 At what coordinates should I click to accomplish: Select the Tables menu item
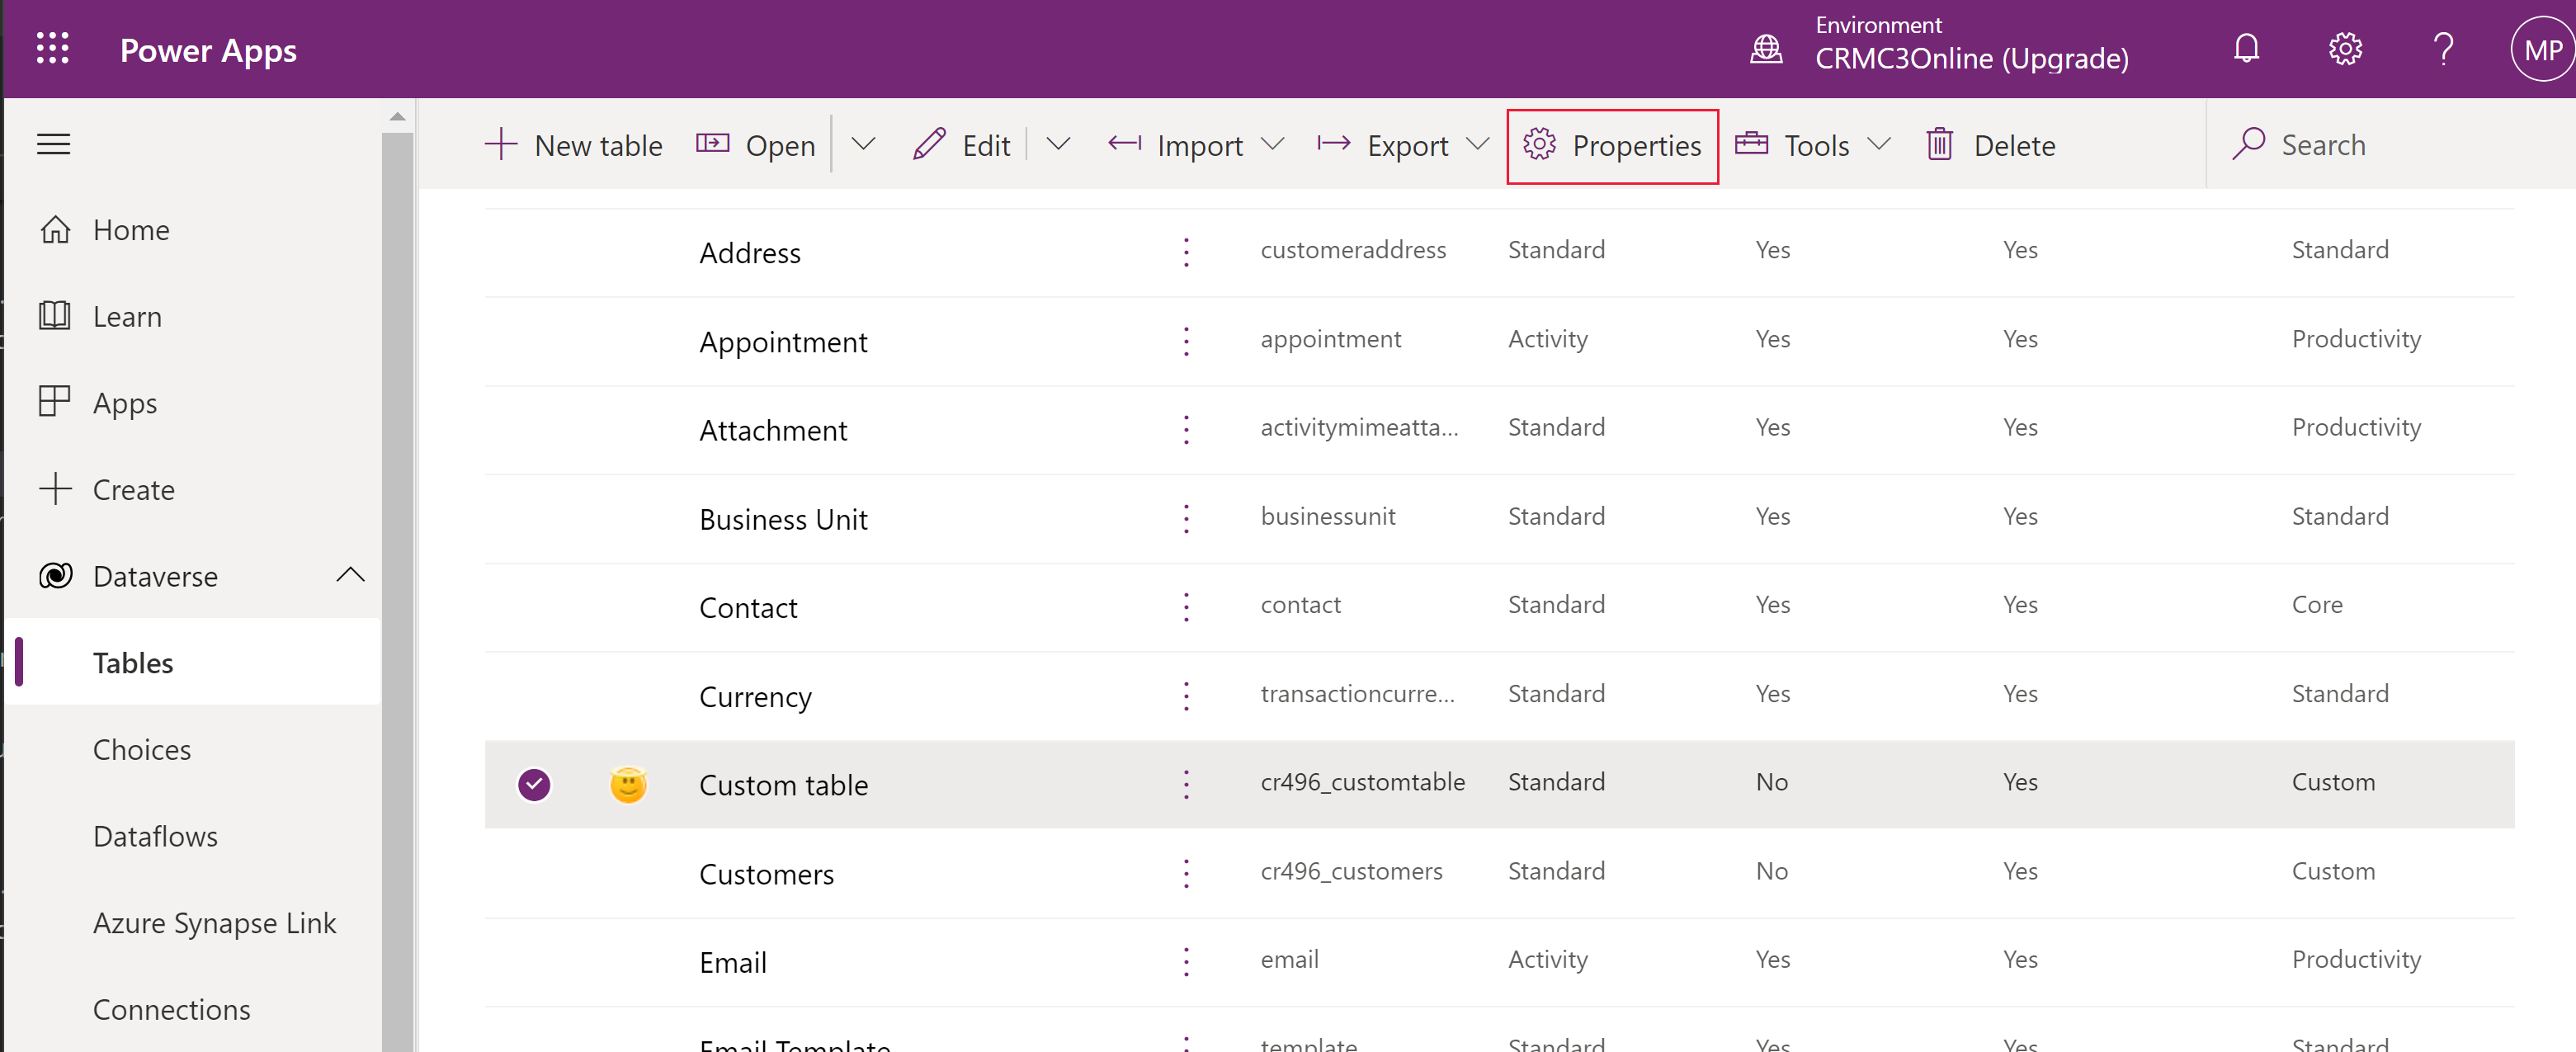tap(134, 663)
